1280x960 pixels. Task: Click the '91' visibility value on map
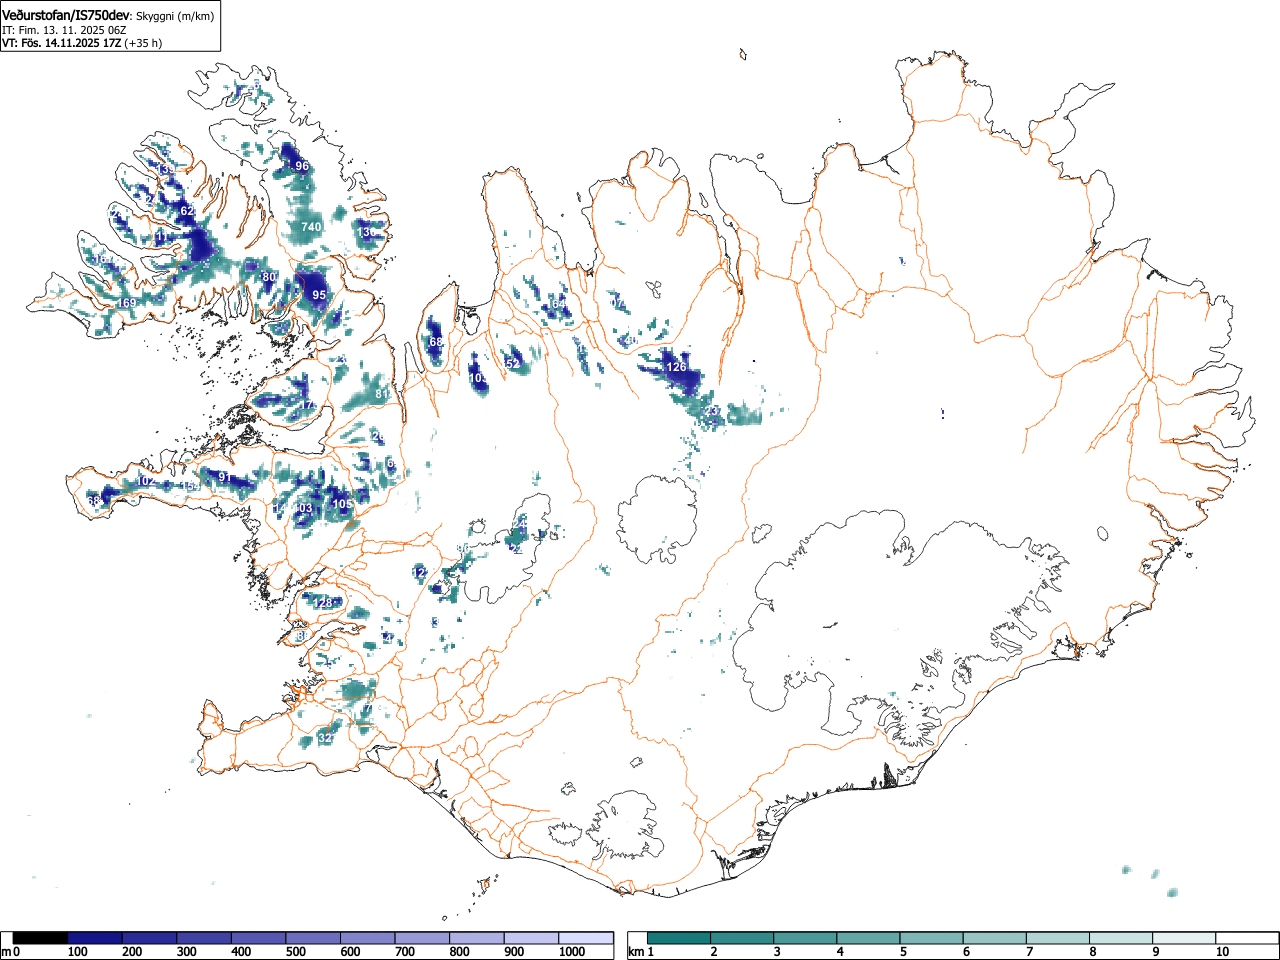(x=225, y=478)
